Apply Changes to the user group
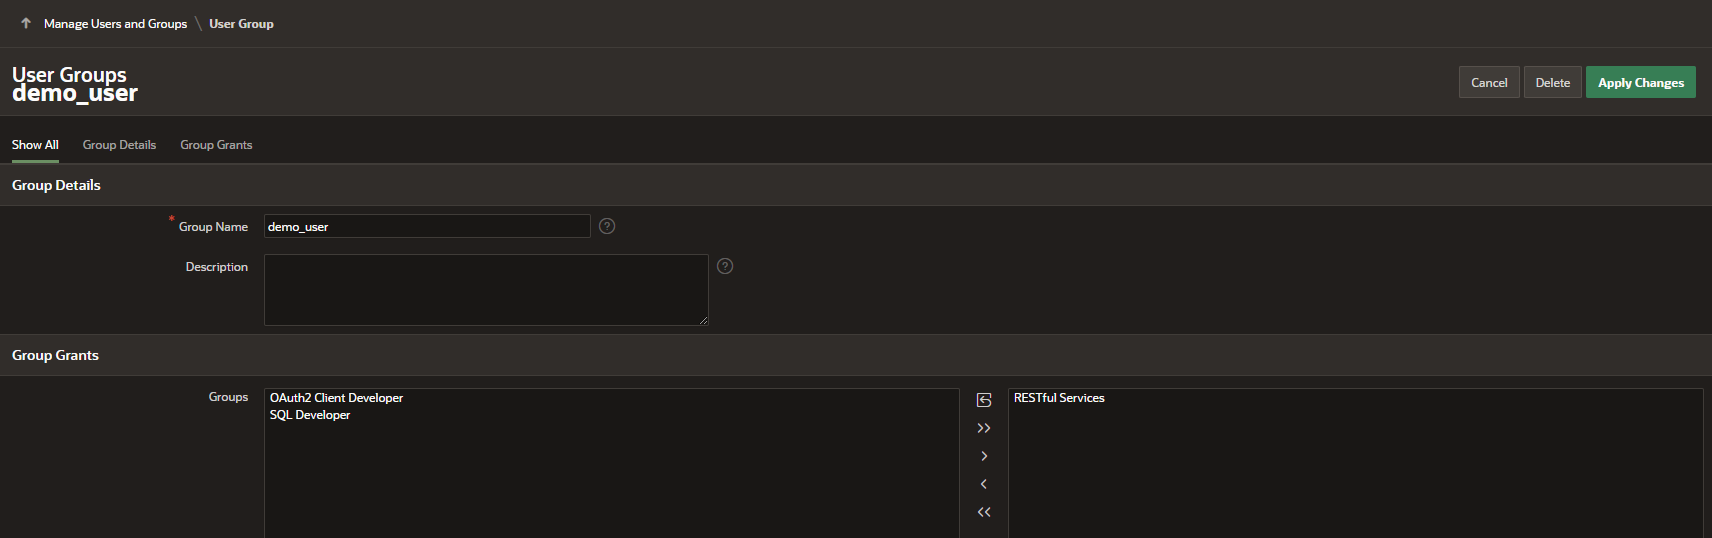 (1641, 82)
